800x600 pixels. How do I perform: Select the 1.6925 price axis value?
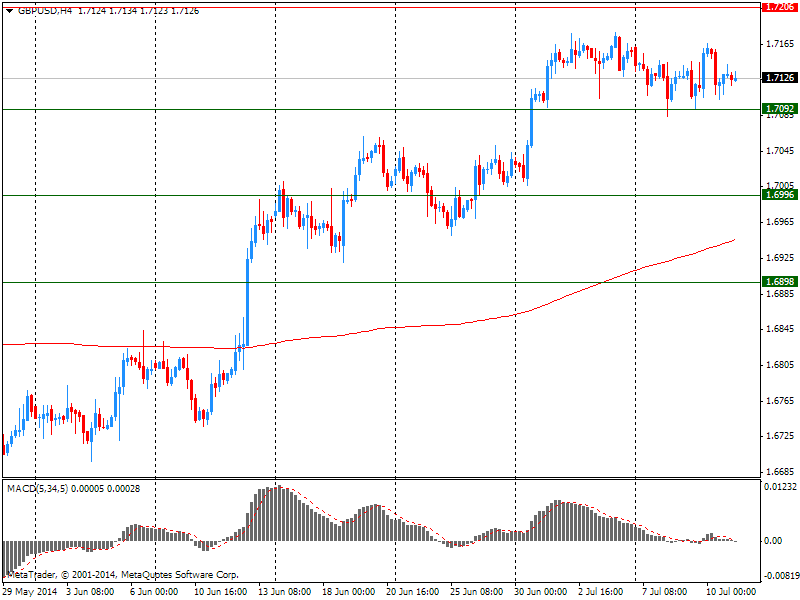coord(780,258)
